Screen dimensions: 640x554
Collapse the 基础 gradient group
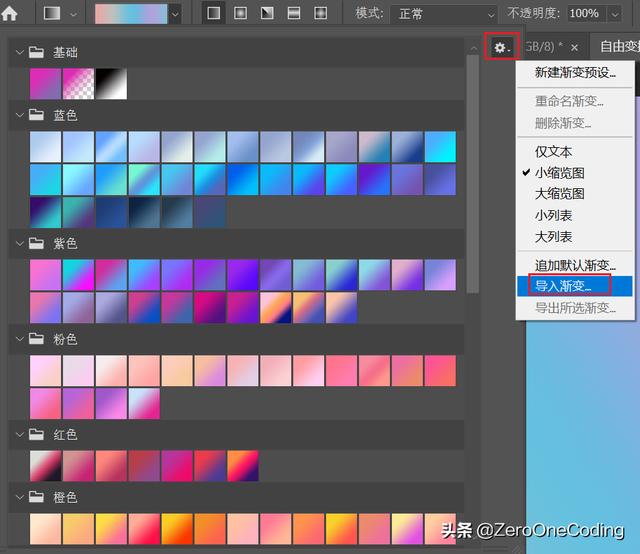(19, 52)
